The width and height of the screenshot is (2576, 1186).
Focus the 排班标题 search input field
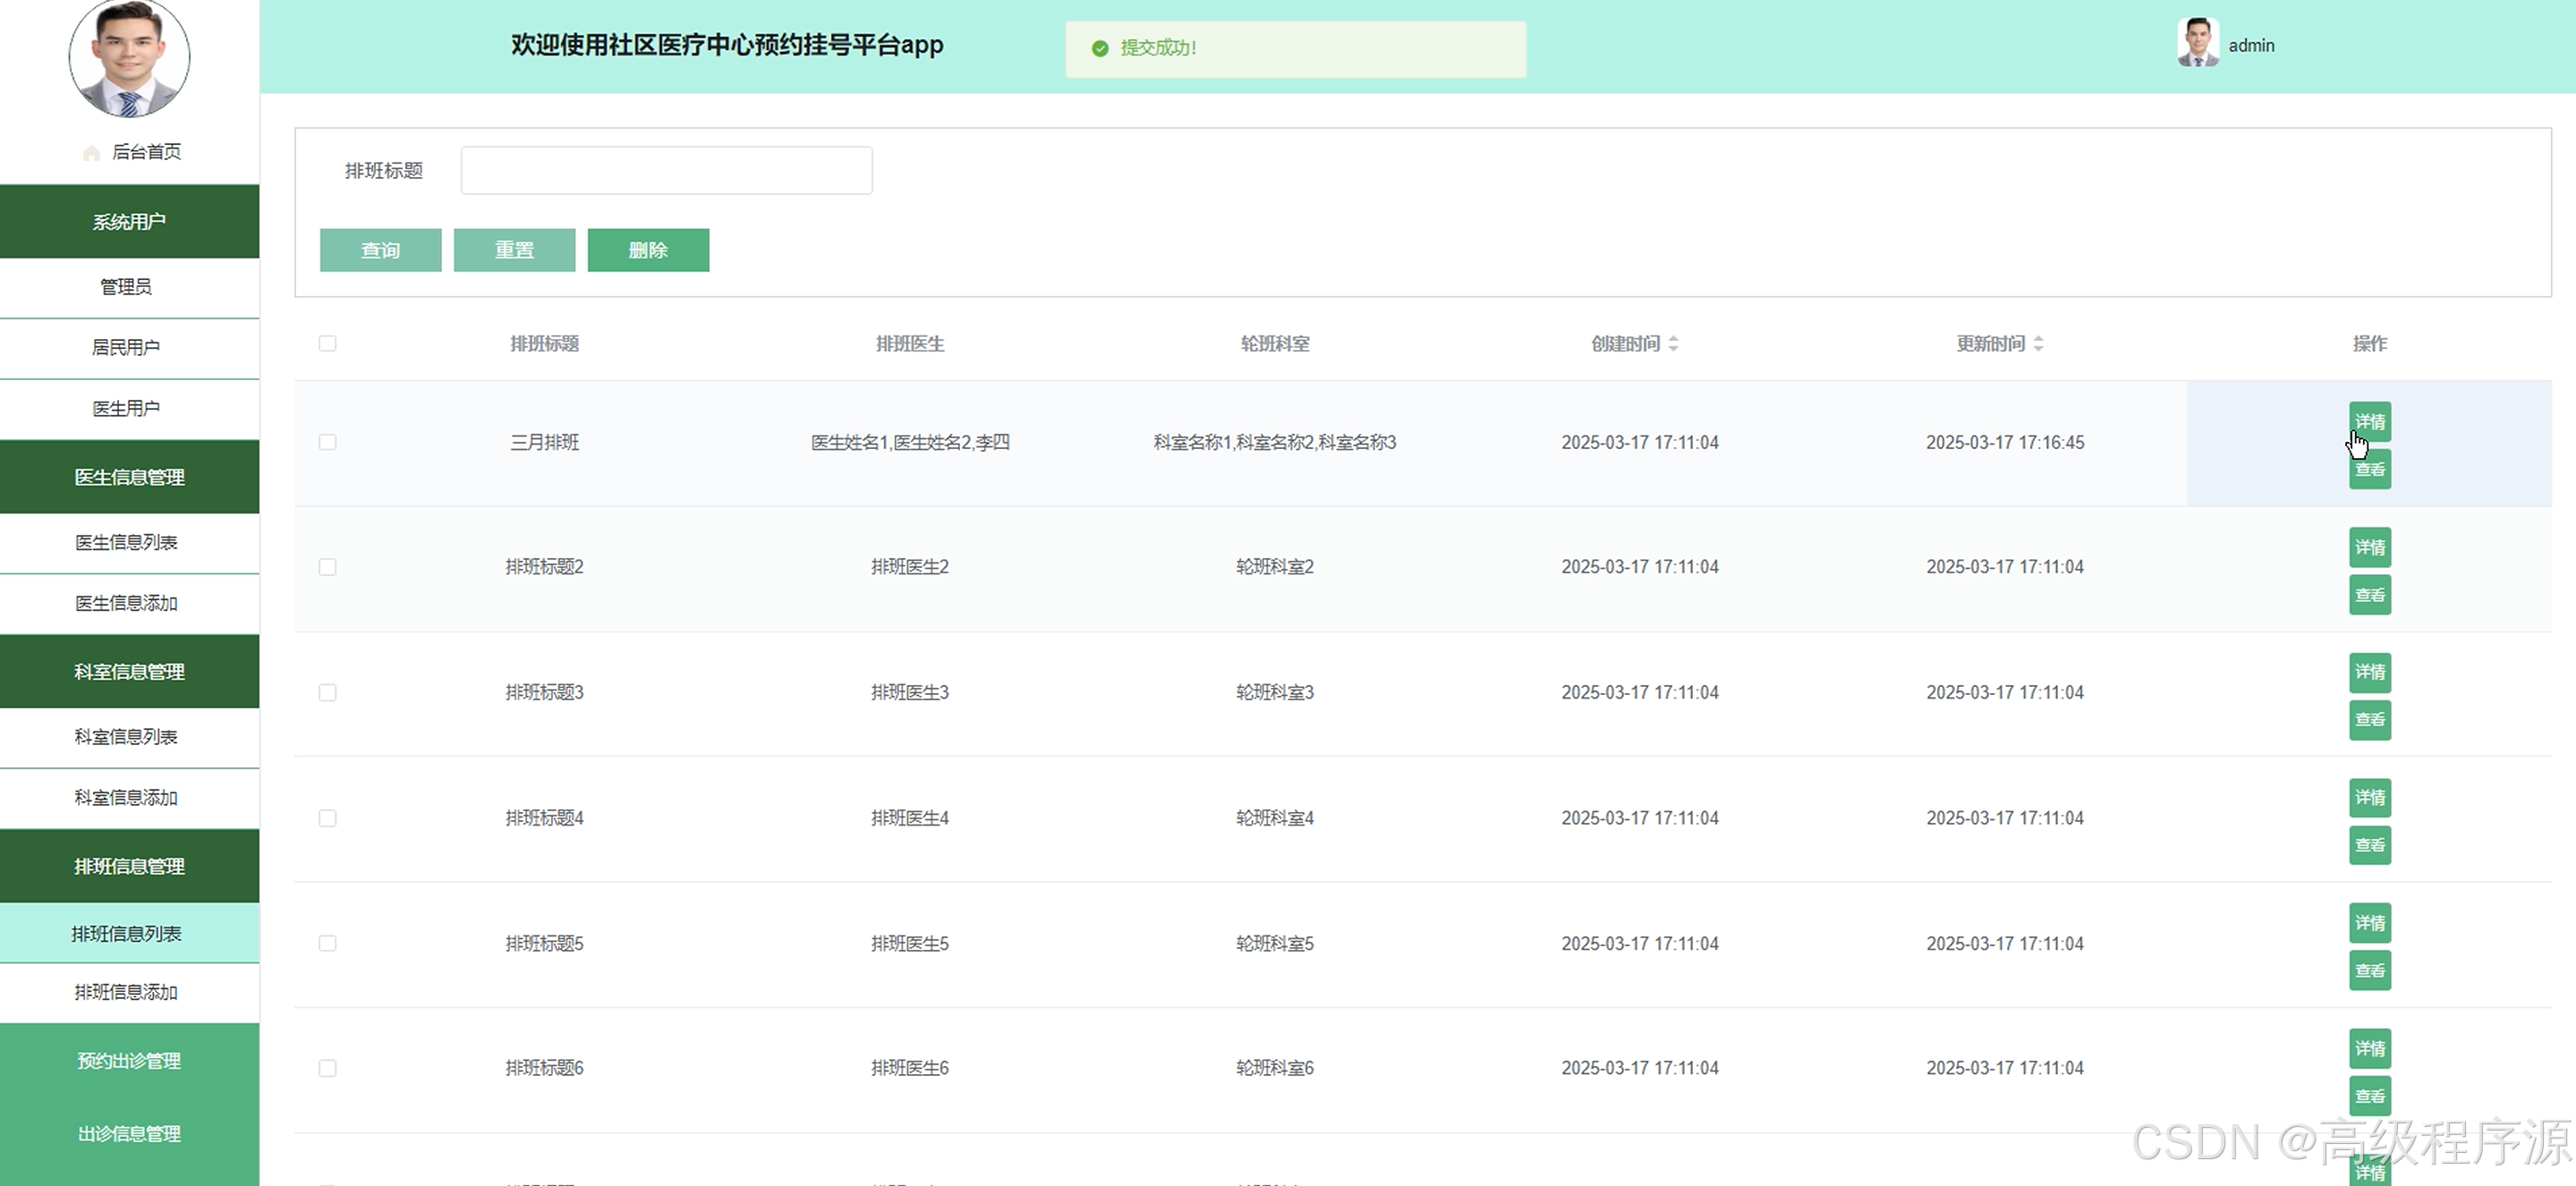pyautogui.click(x=666, y=170)
